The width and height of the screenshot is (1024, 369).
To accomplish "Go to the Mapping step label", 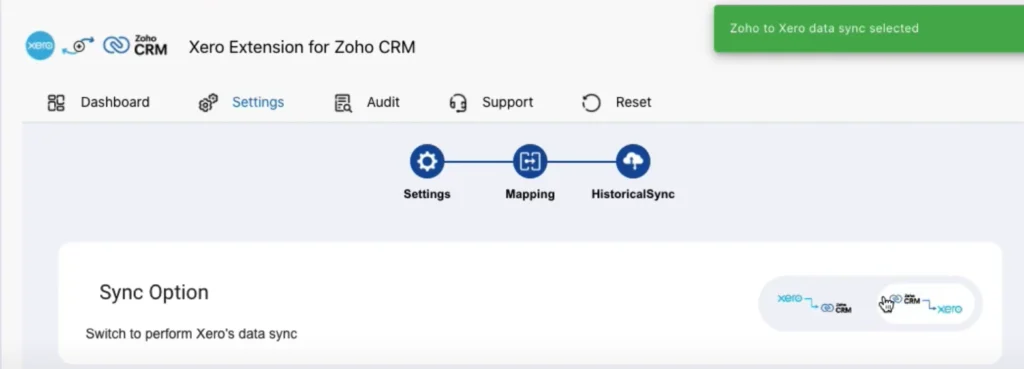I will [x=530, y=194].
